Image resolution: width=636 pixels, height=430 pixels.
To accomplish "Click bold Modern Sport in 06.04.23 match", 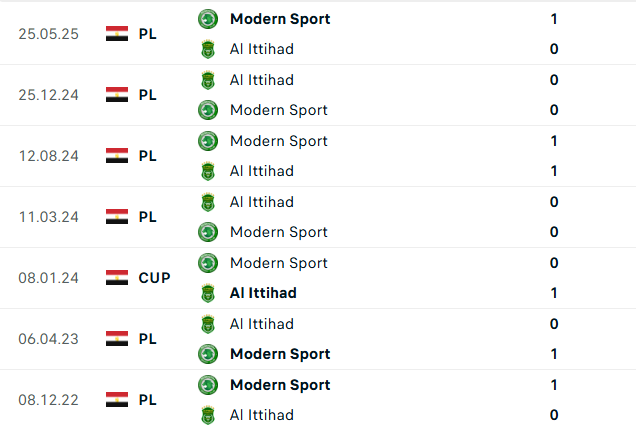I will 280,354.
